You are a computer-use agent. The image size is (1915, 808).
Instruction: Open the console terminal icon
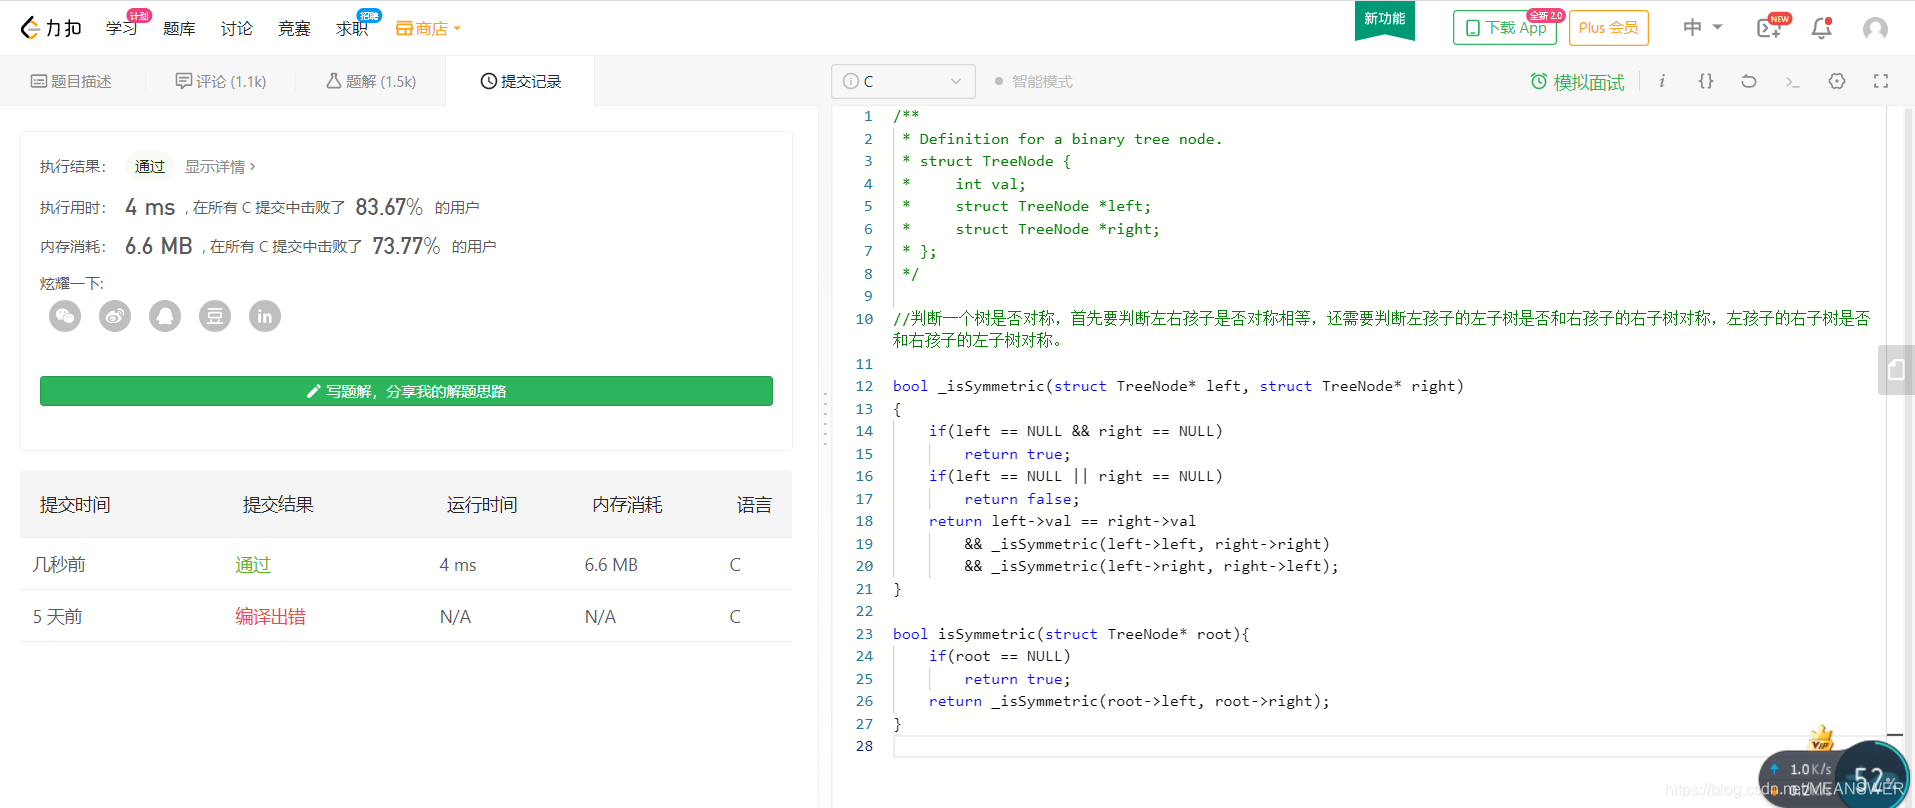click(x=1793, y=81)
